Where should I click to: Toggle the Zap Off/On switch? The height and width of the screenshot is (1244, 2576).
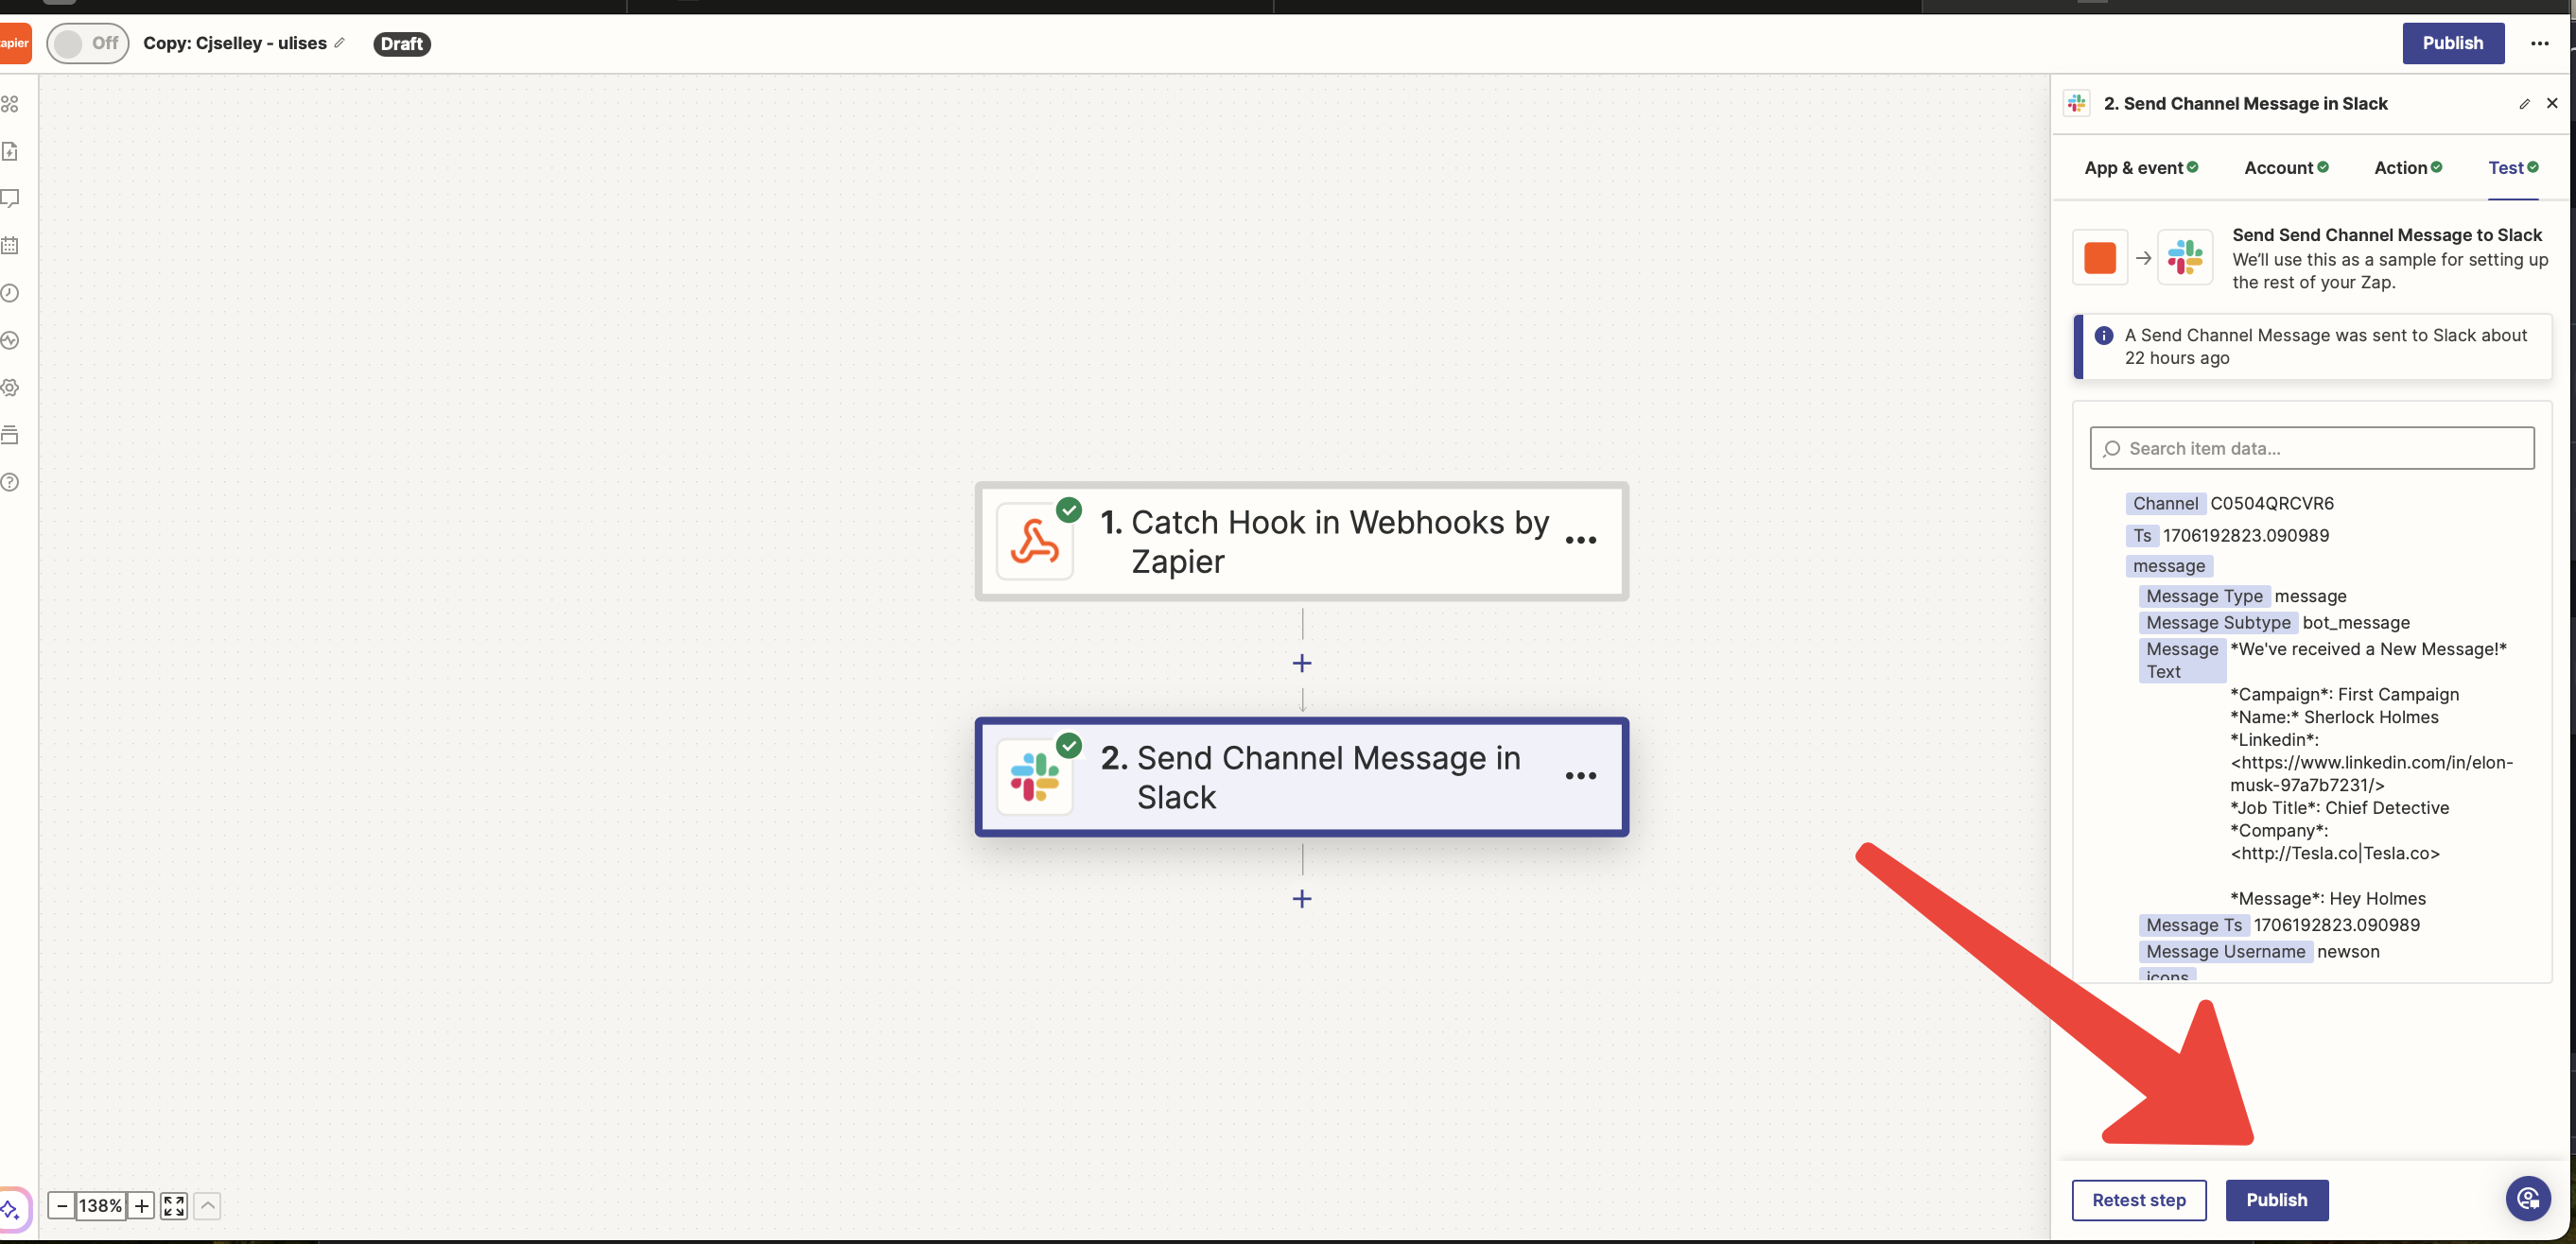pos(86,43)
